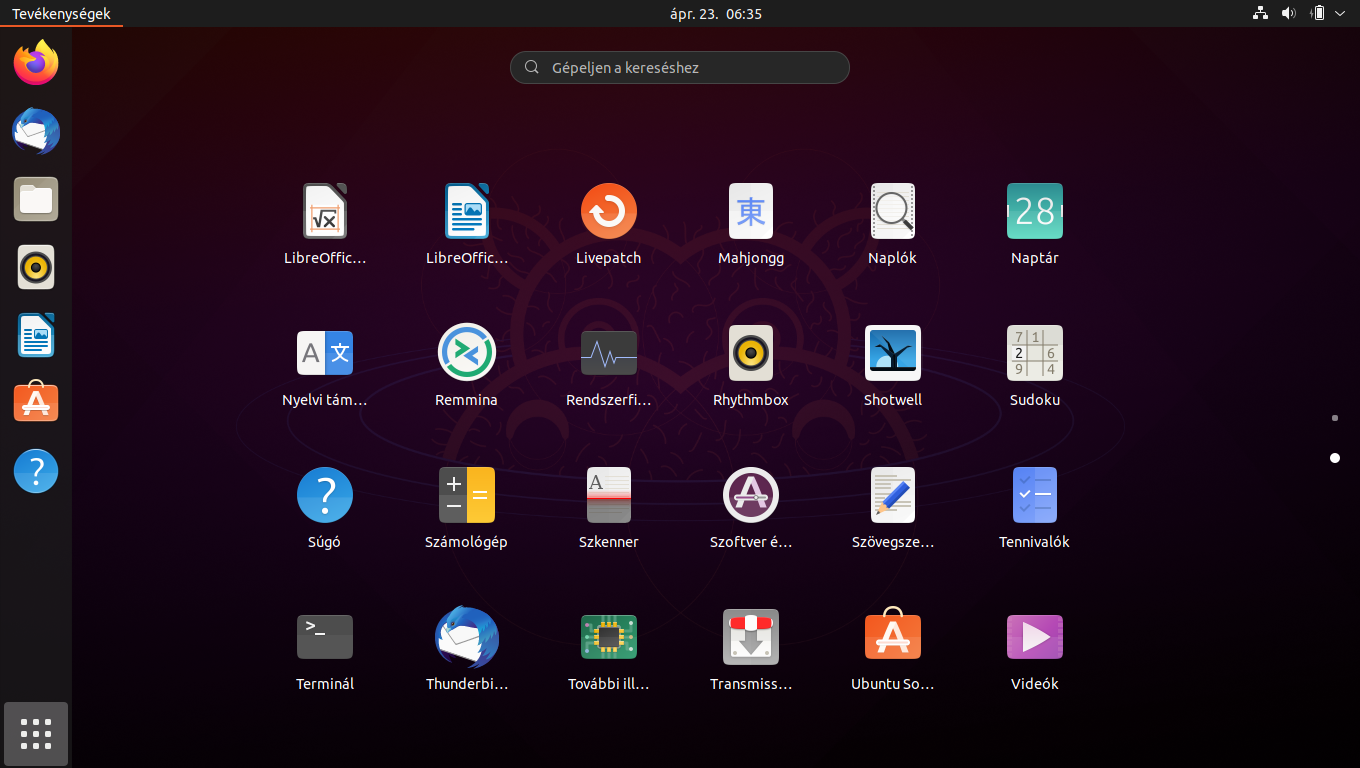Click the Rhythmbox icon in the app grid
Screen dimensions: 1360x768
(751, 353)
